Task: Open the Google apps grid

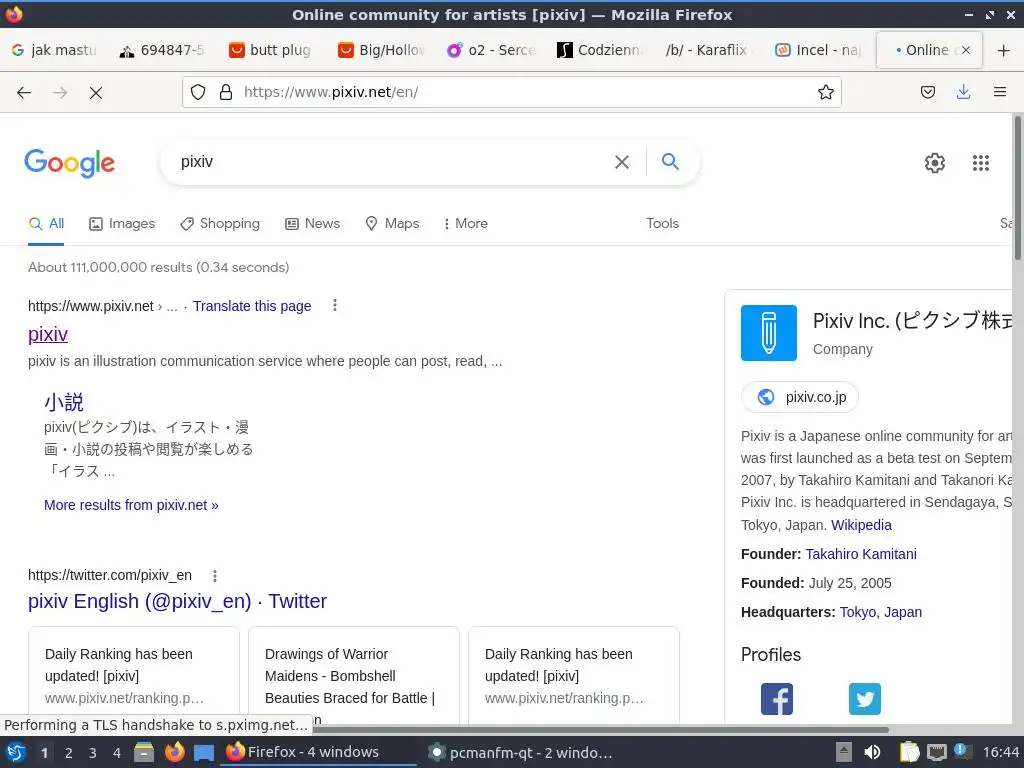Action: point(980,163)
